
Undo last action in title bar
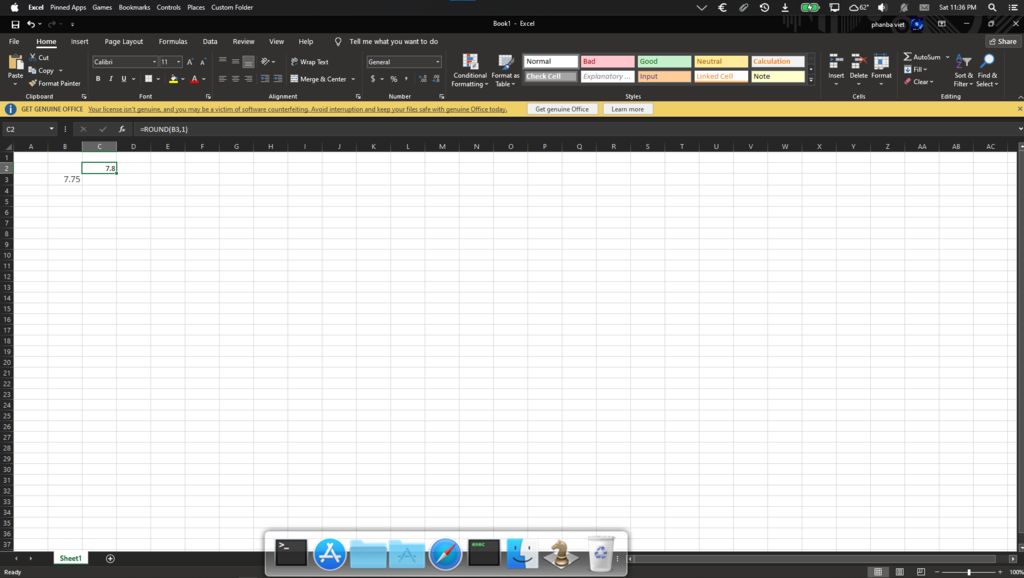click(31, 24)
